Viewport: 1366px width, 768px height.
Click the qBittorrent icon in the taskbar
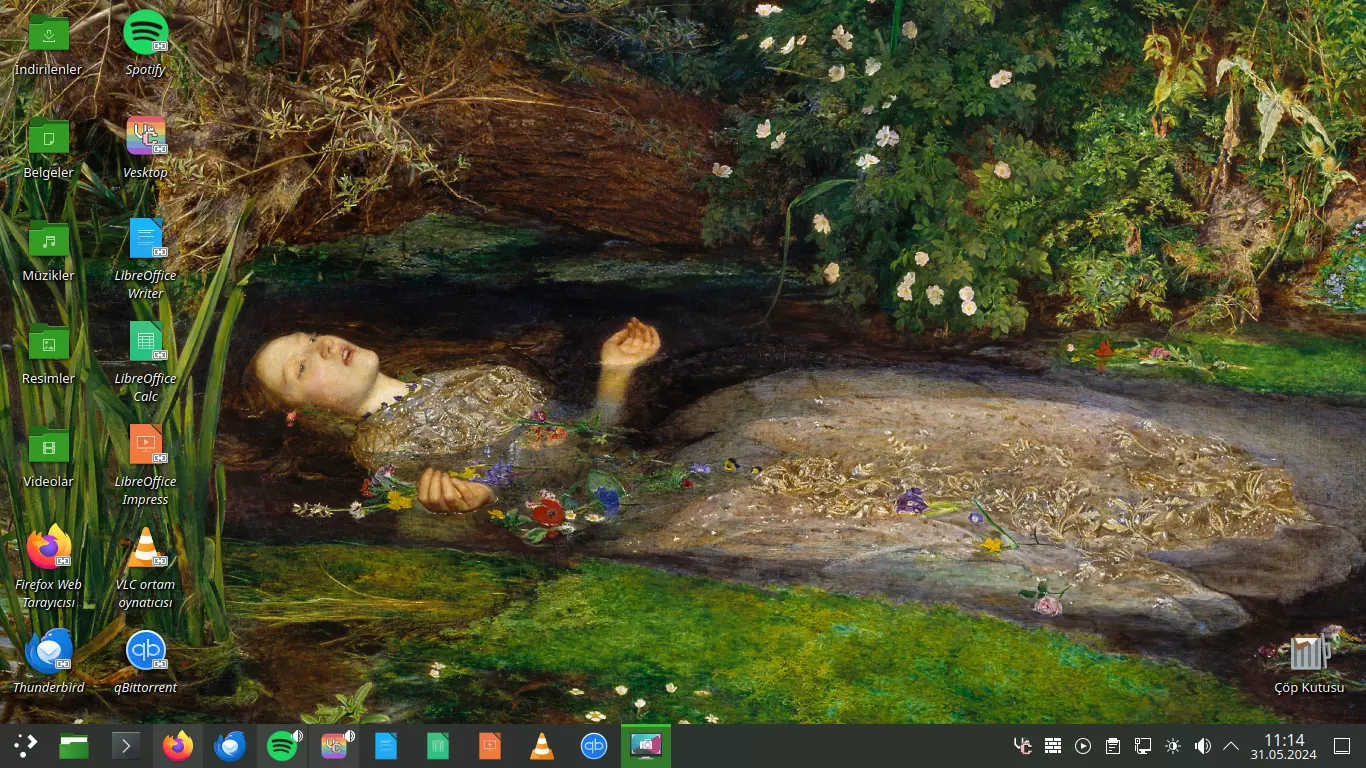(x=594, y=746)
